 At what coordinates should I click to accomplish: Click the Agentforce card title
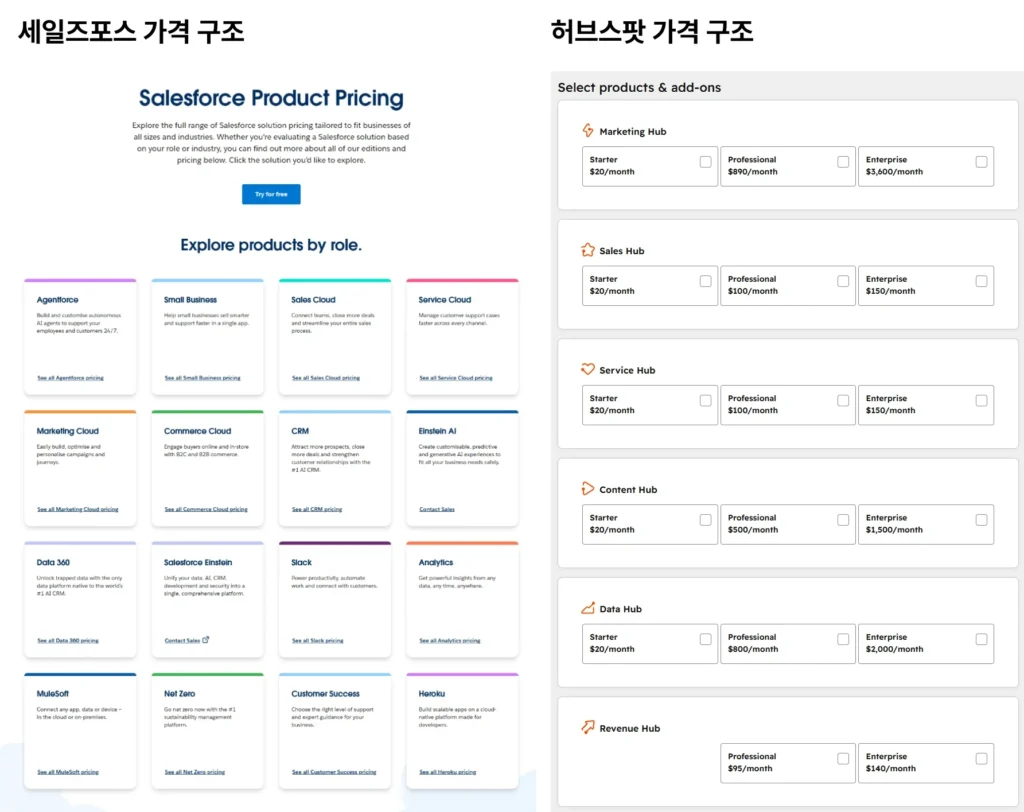pyautogui.click(x=57, y=299)
